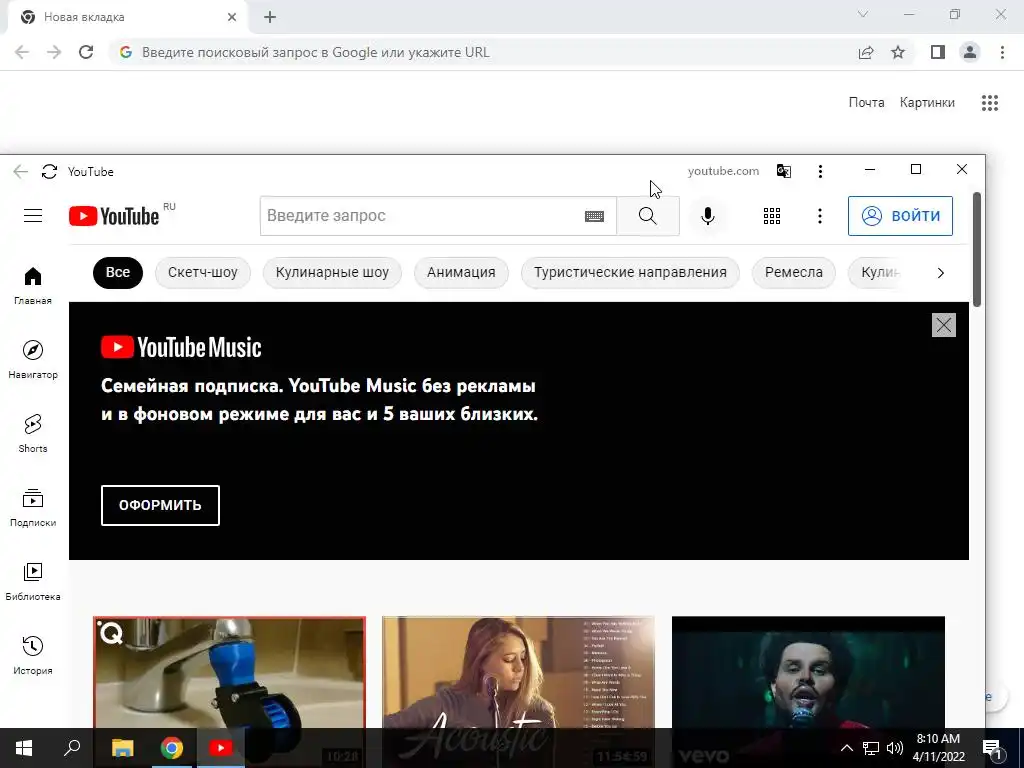Open the YouTube app window three-dot menu
The width and height of the screenshot is (1024, 768).
(x=820, y=171)
